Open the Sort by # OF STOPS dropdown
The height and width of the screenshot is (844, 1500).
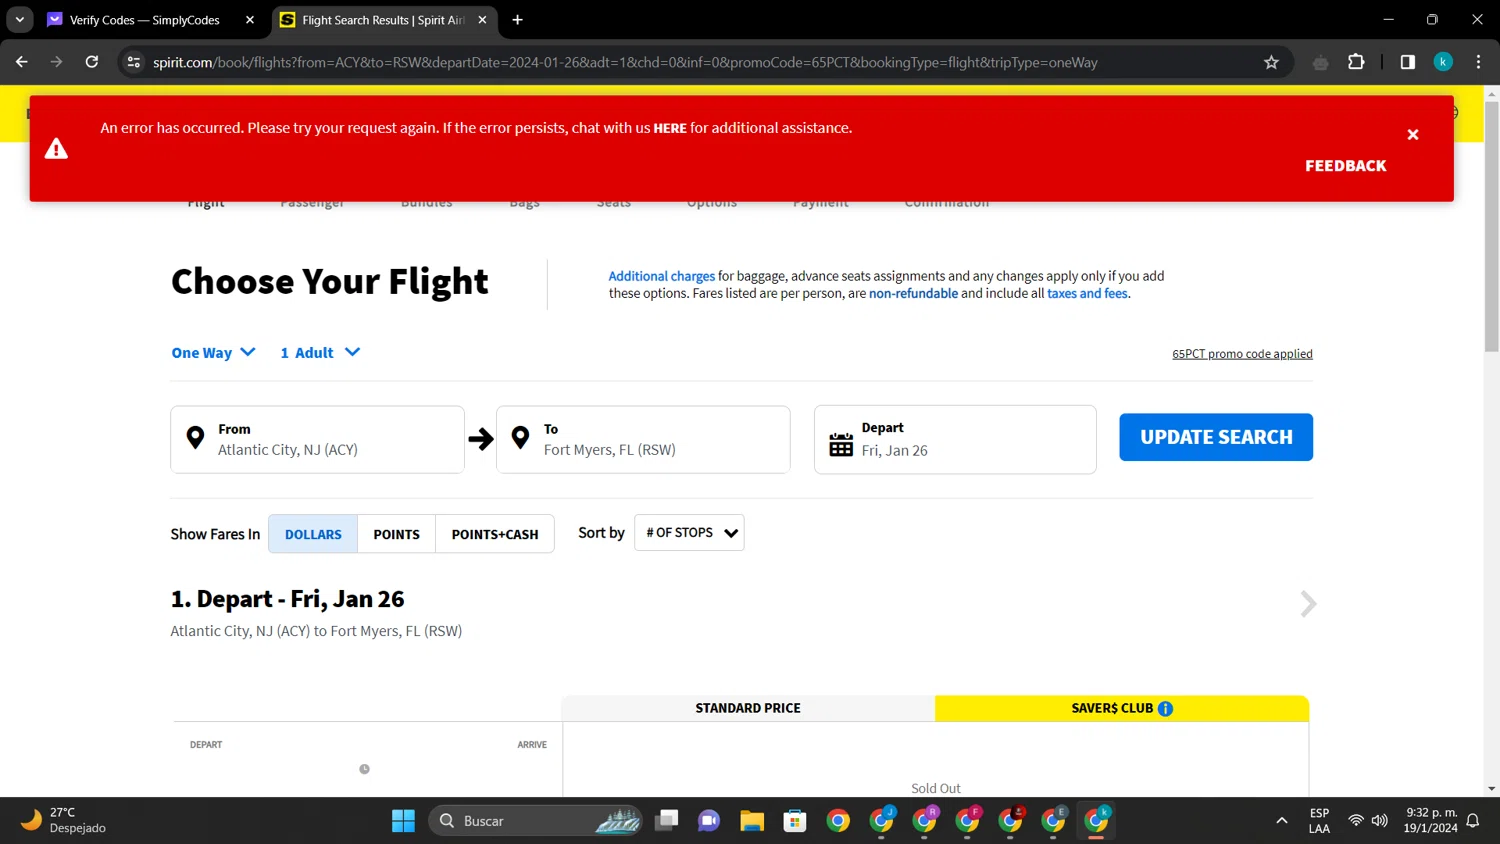coord(689,533)
